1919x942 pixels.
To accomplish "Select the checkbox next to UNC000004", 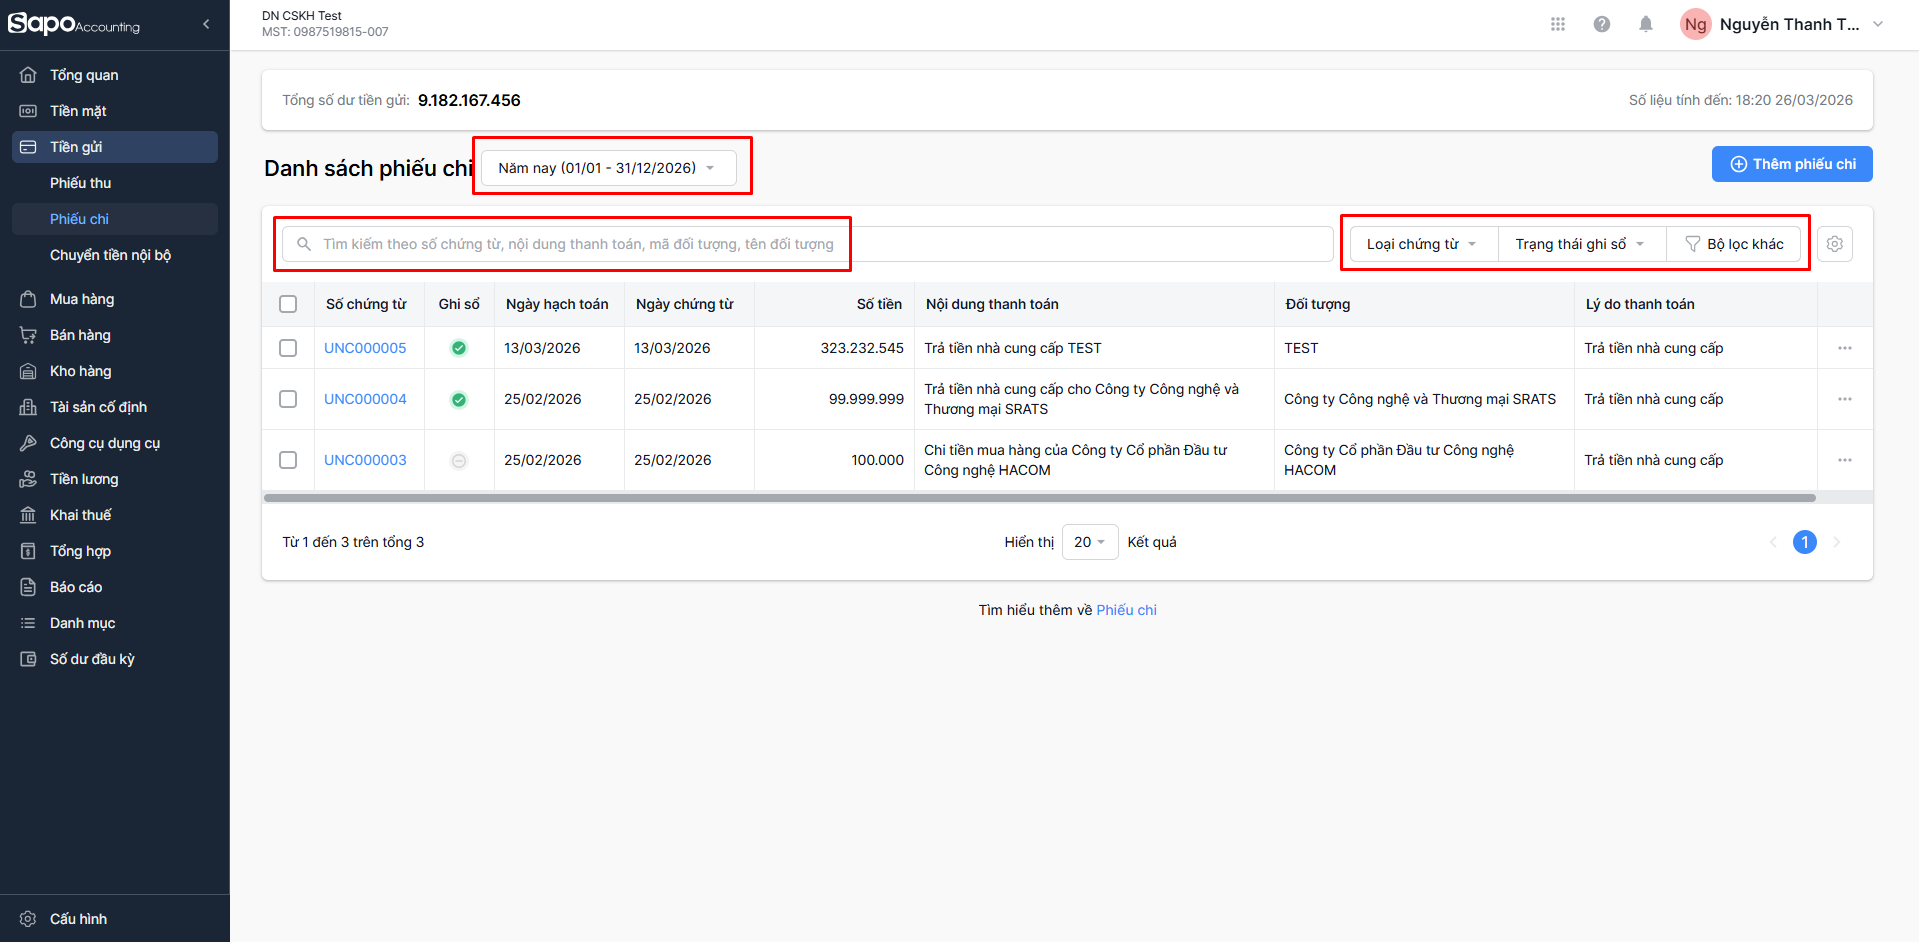I will 288,399.
